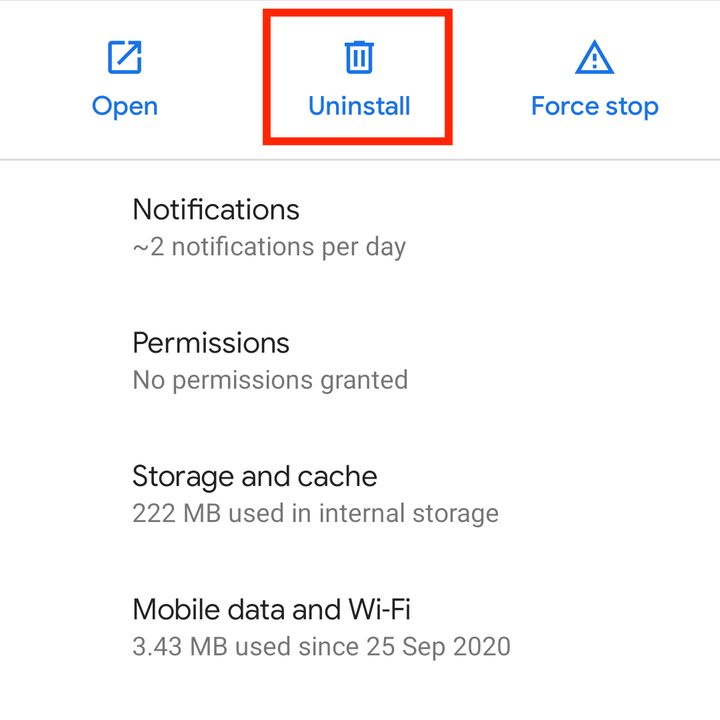Screen dimensions: 720x720
Task: Select the blue Open text label
Action: click(125, 107)
